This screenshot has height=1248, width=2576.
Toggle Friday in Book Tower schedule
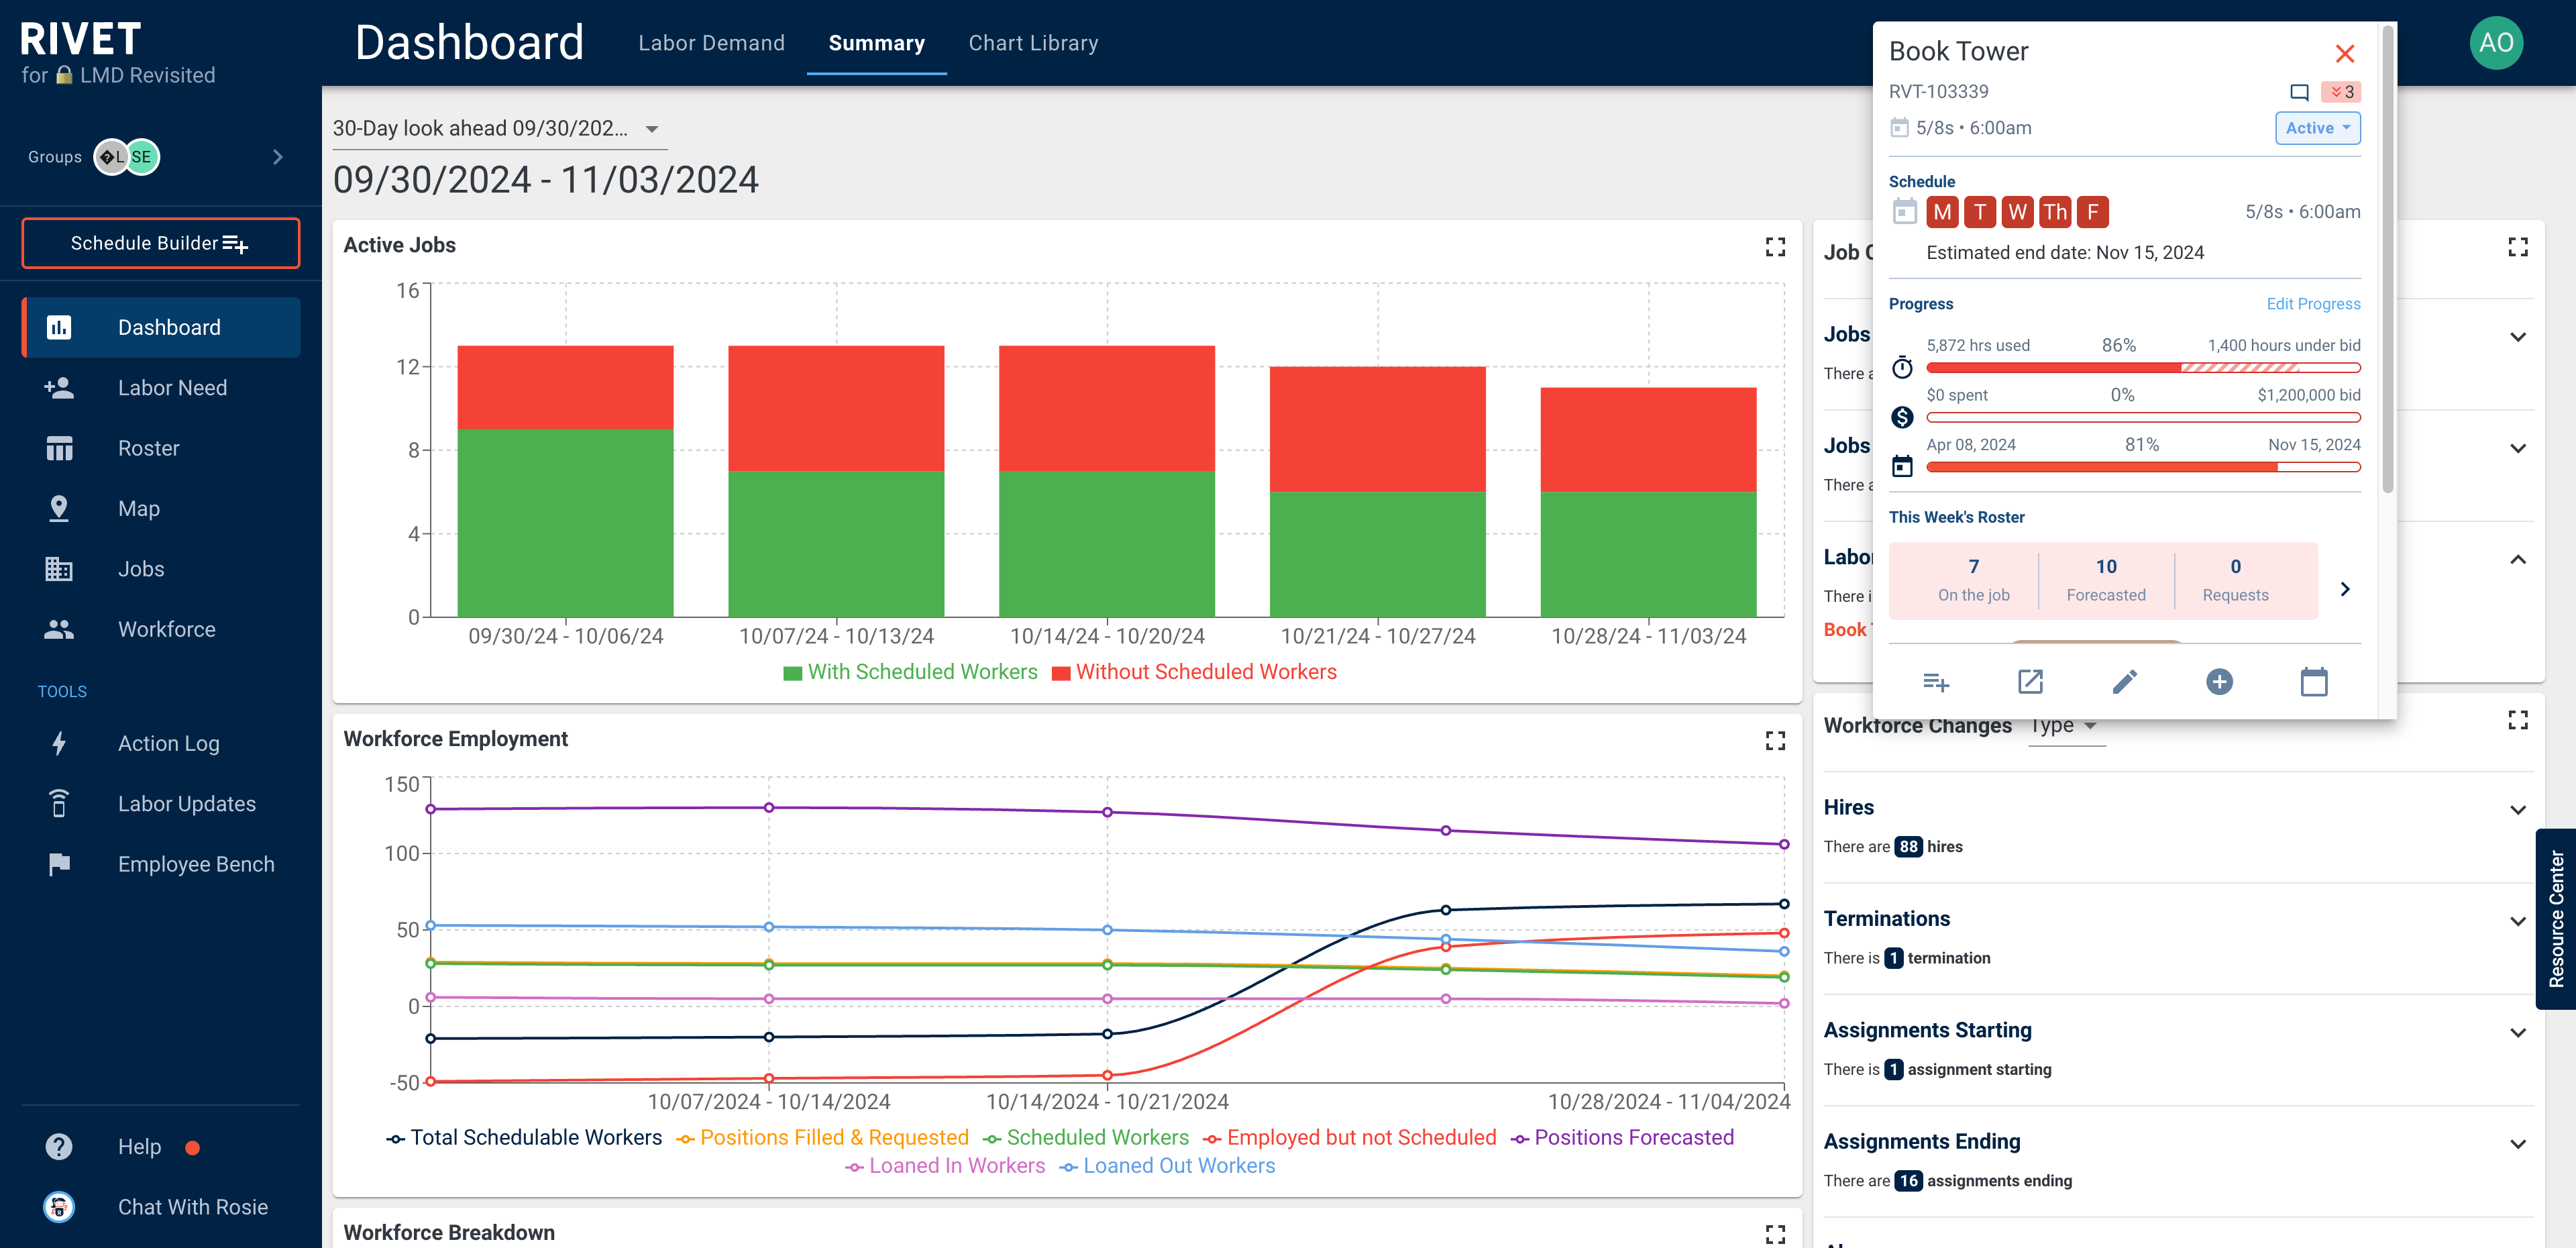(2092, 212)
